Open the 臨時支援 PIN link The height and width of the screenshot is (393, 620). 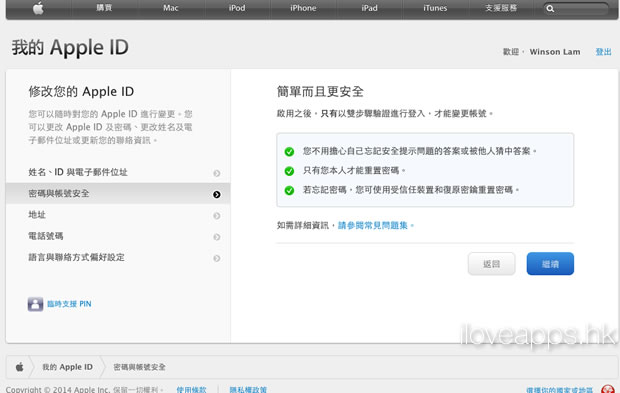[69, 304]
